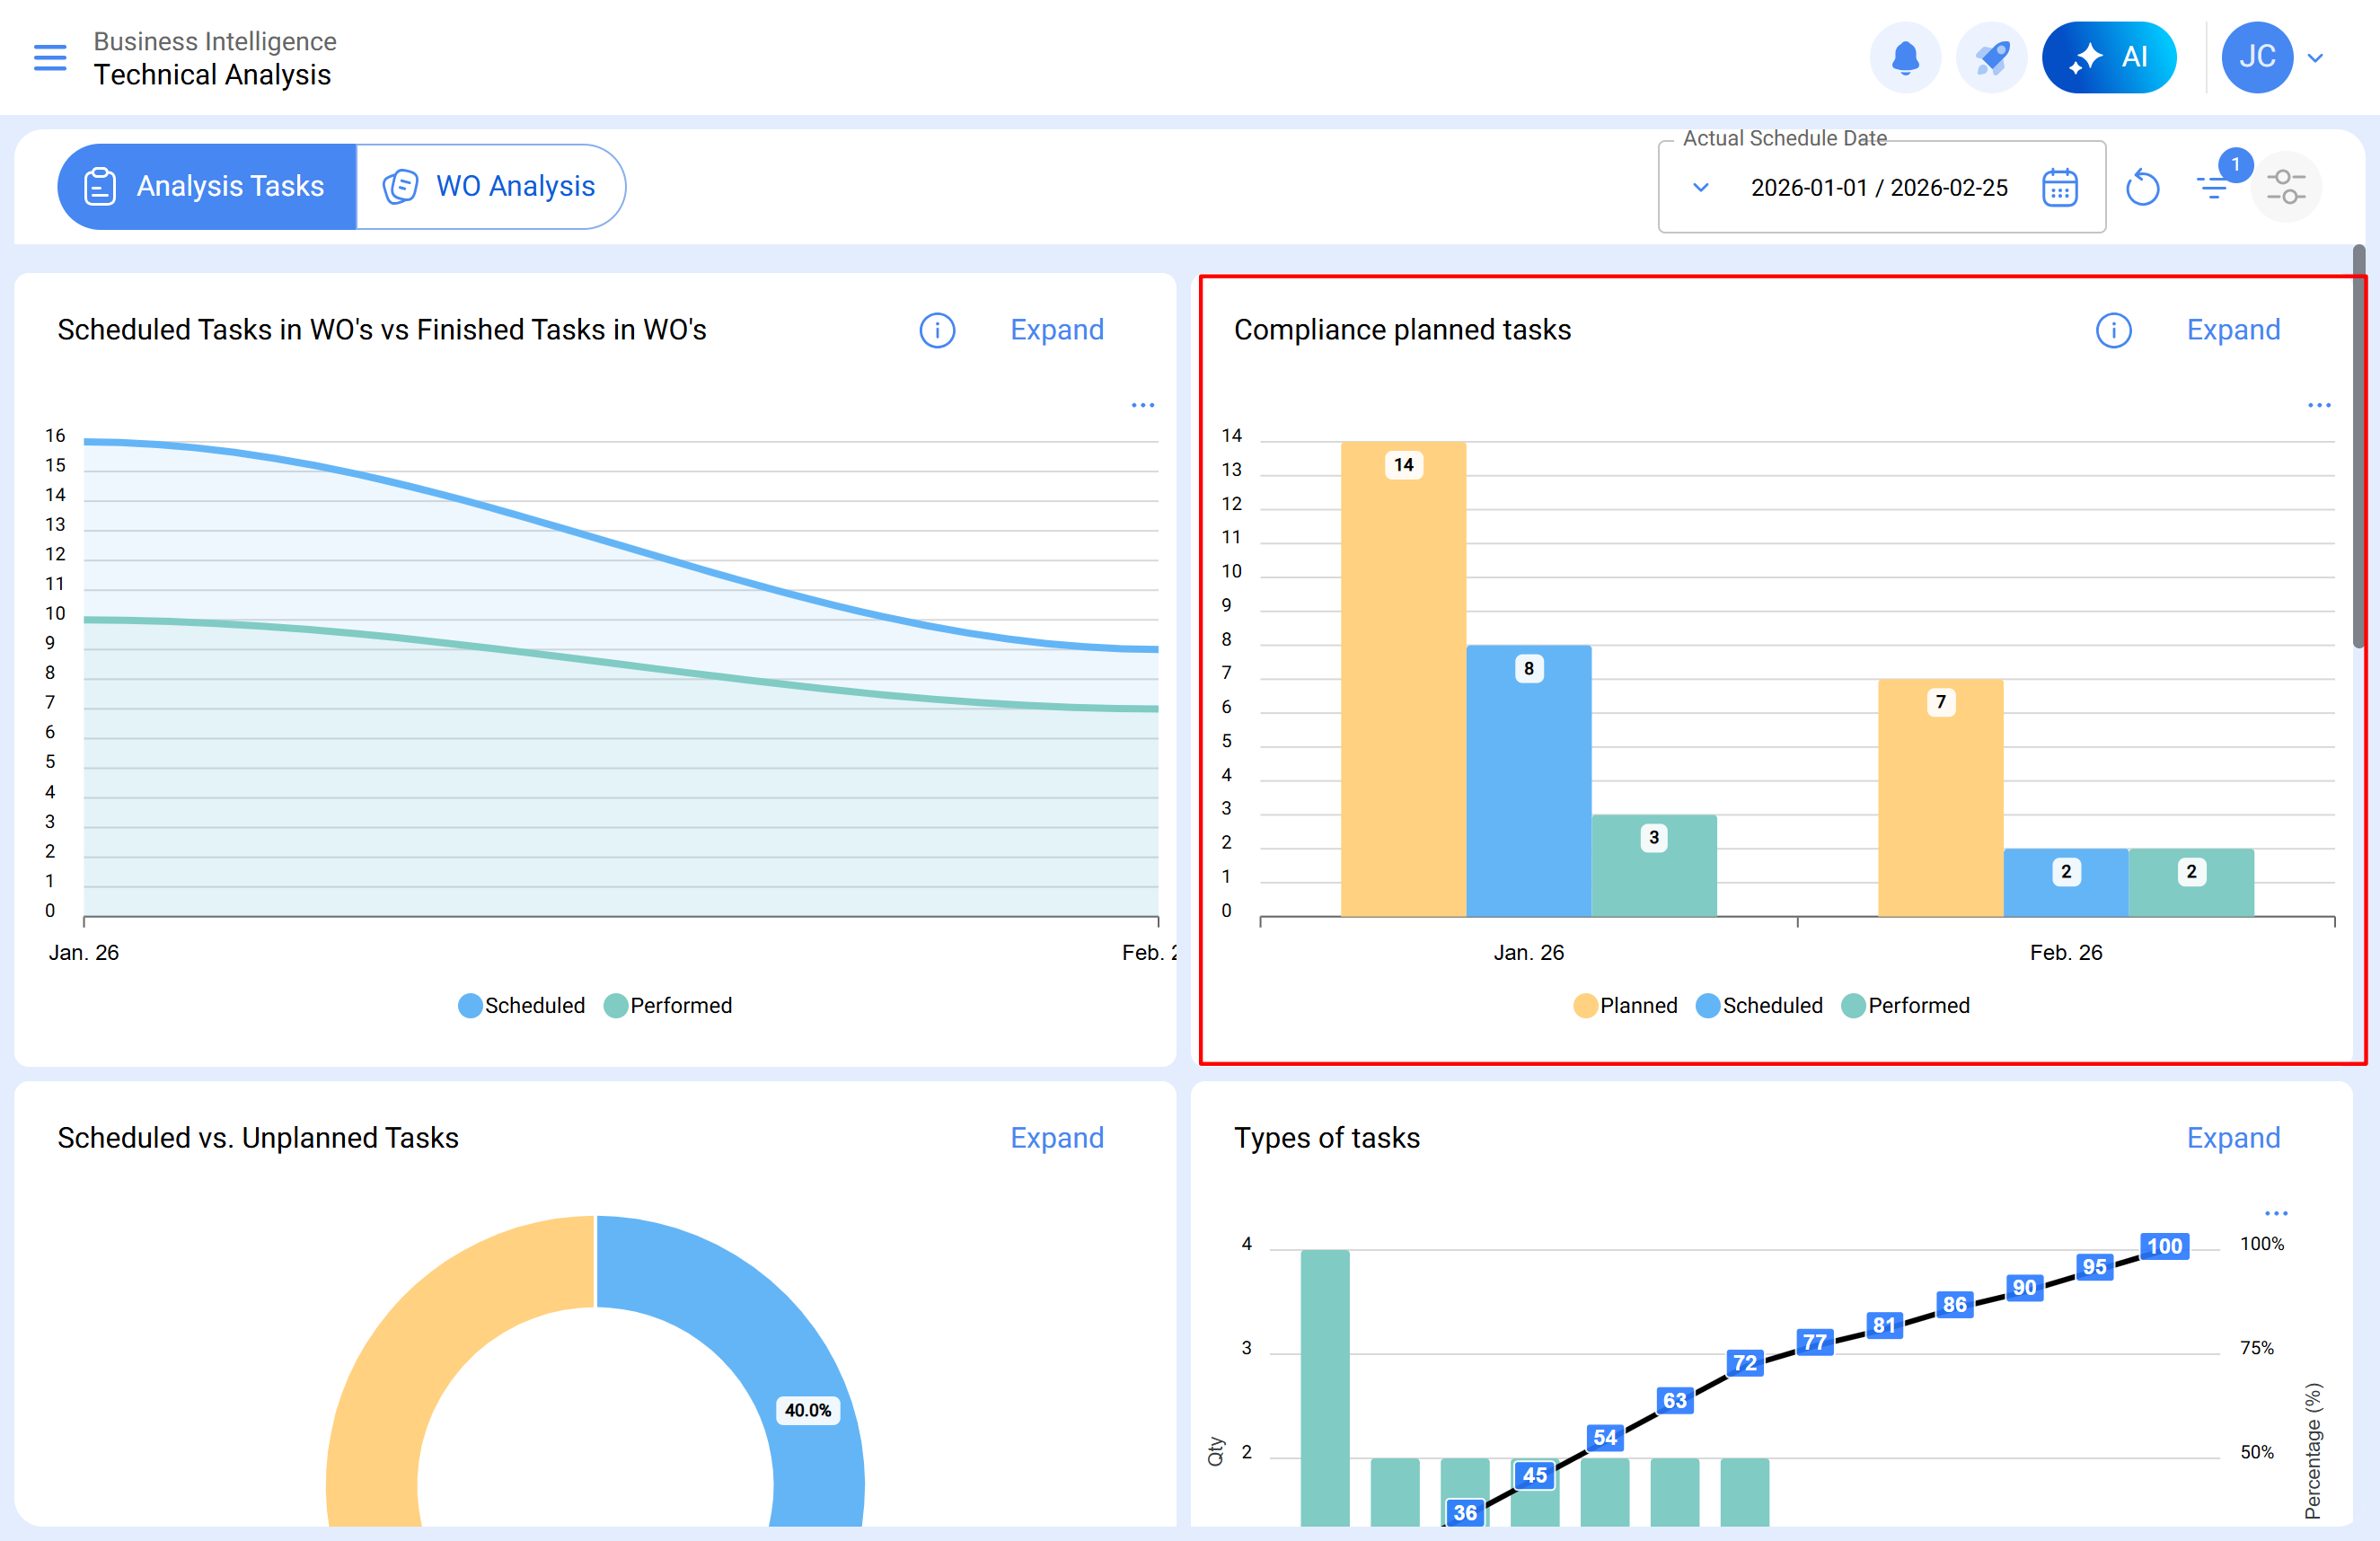Click the 2026-01-01 / 2026-02-25 date field
The image size is (2380, 1541).
1878,187
